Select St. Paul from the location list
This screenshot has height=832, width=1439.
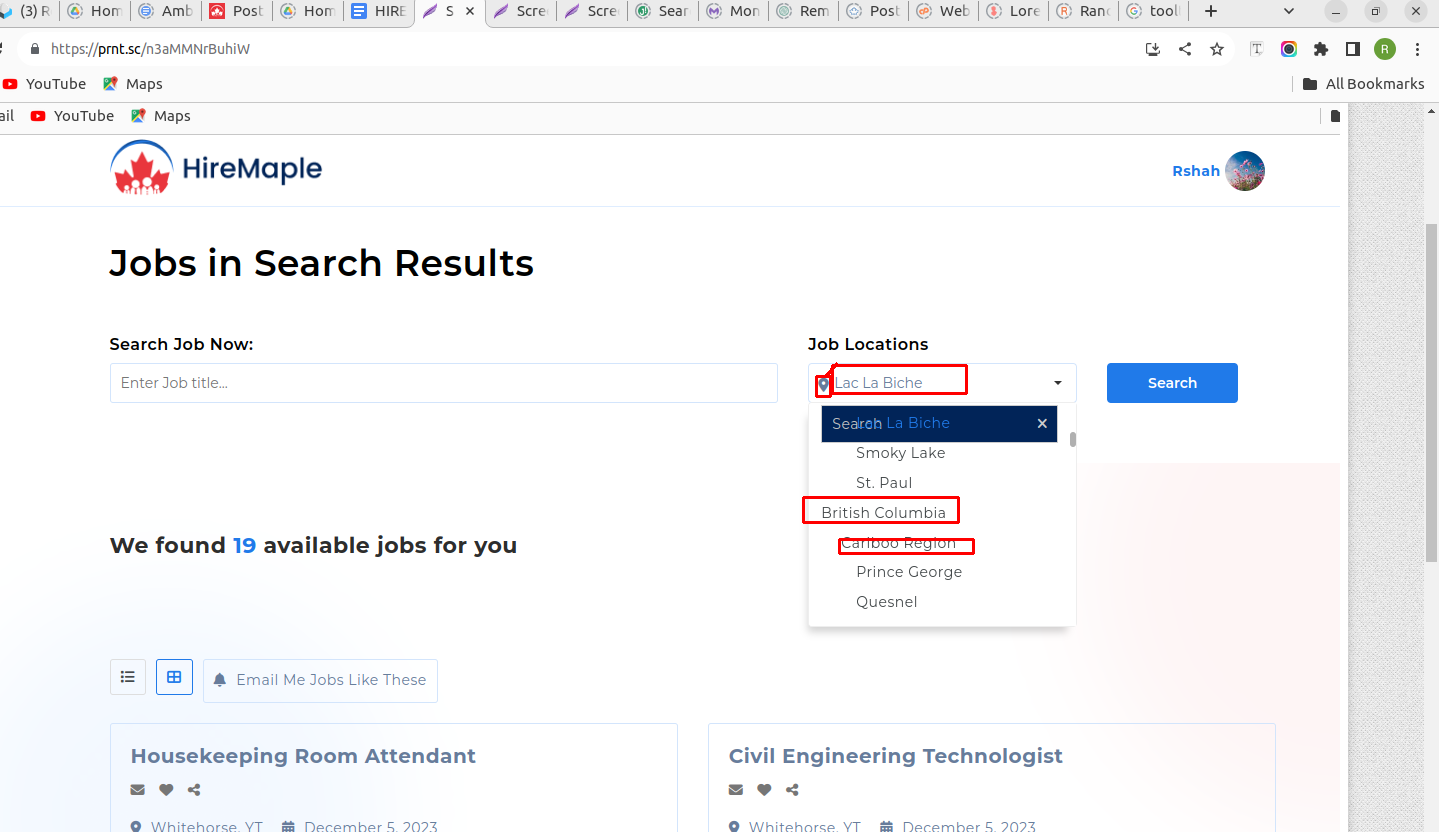pos(884,483)
